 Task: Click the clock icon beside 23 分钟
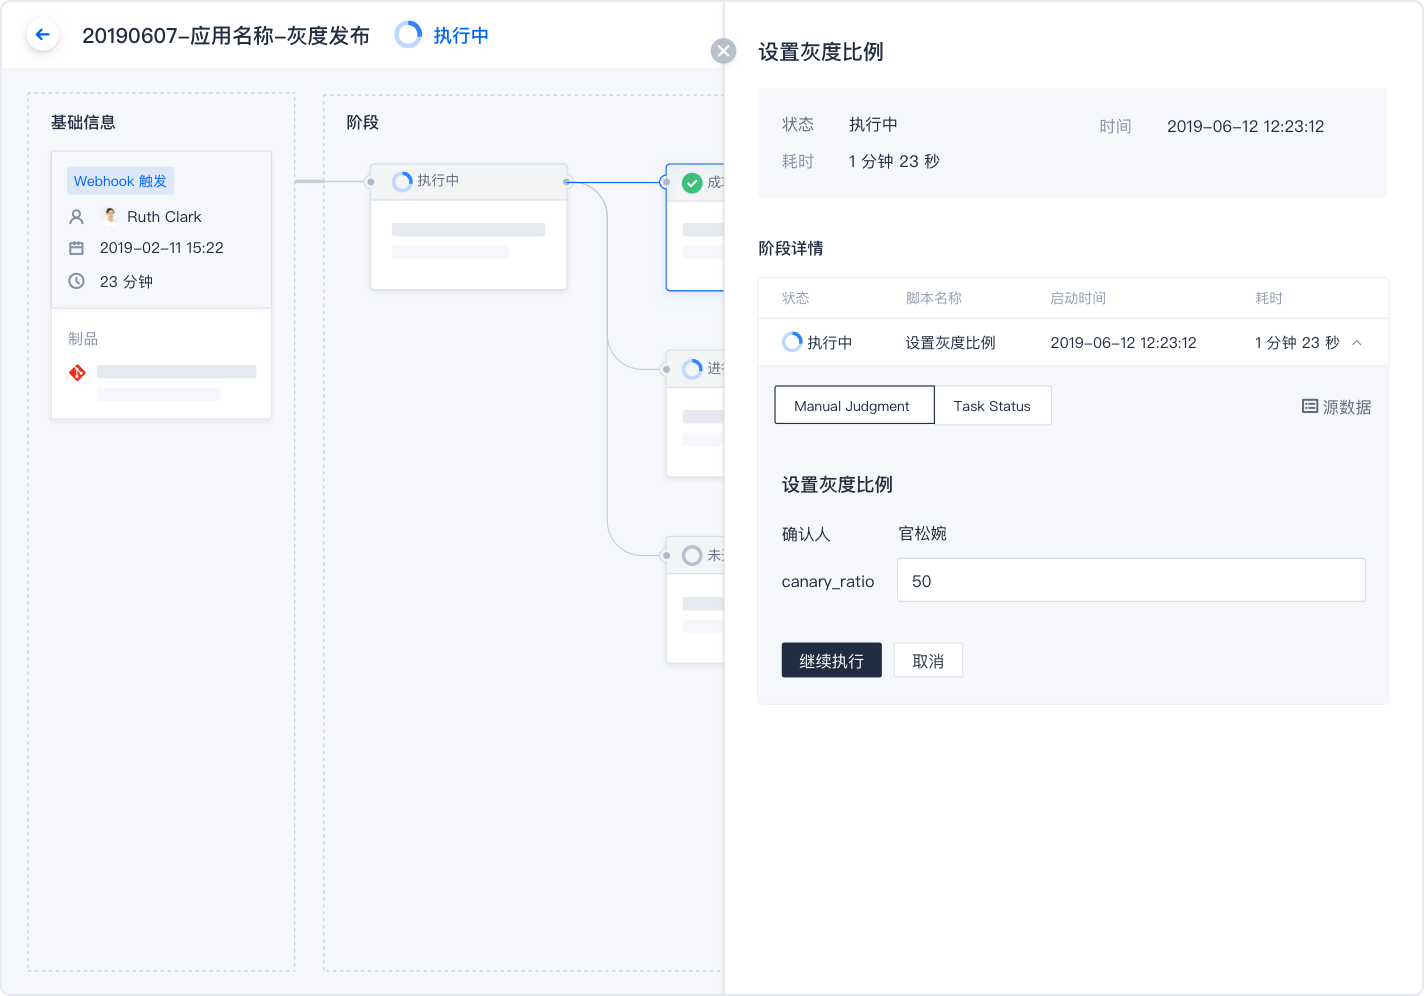pos(76,281)
